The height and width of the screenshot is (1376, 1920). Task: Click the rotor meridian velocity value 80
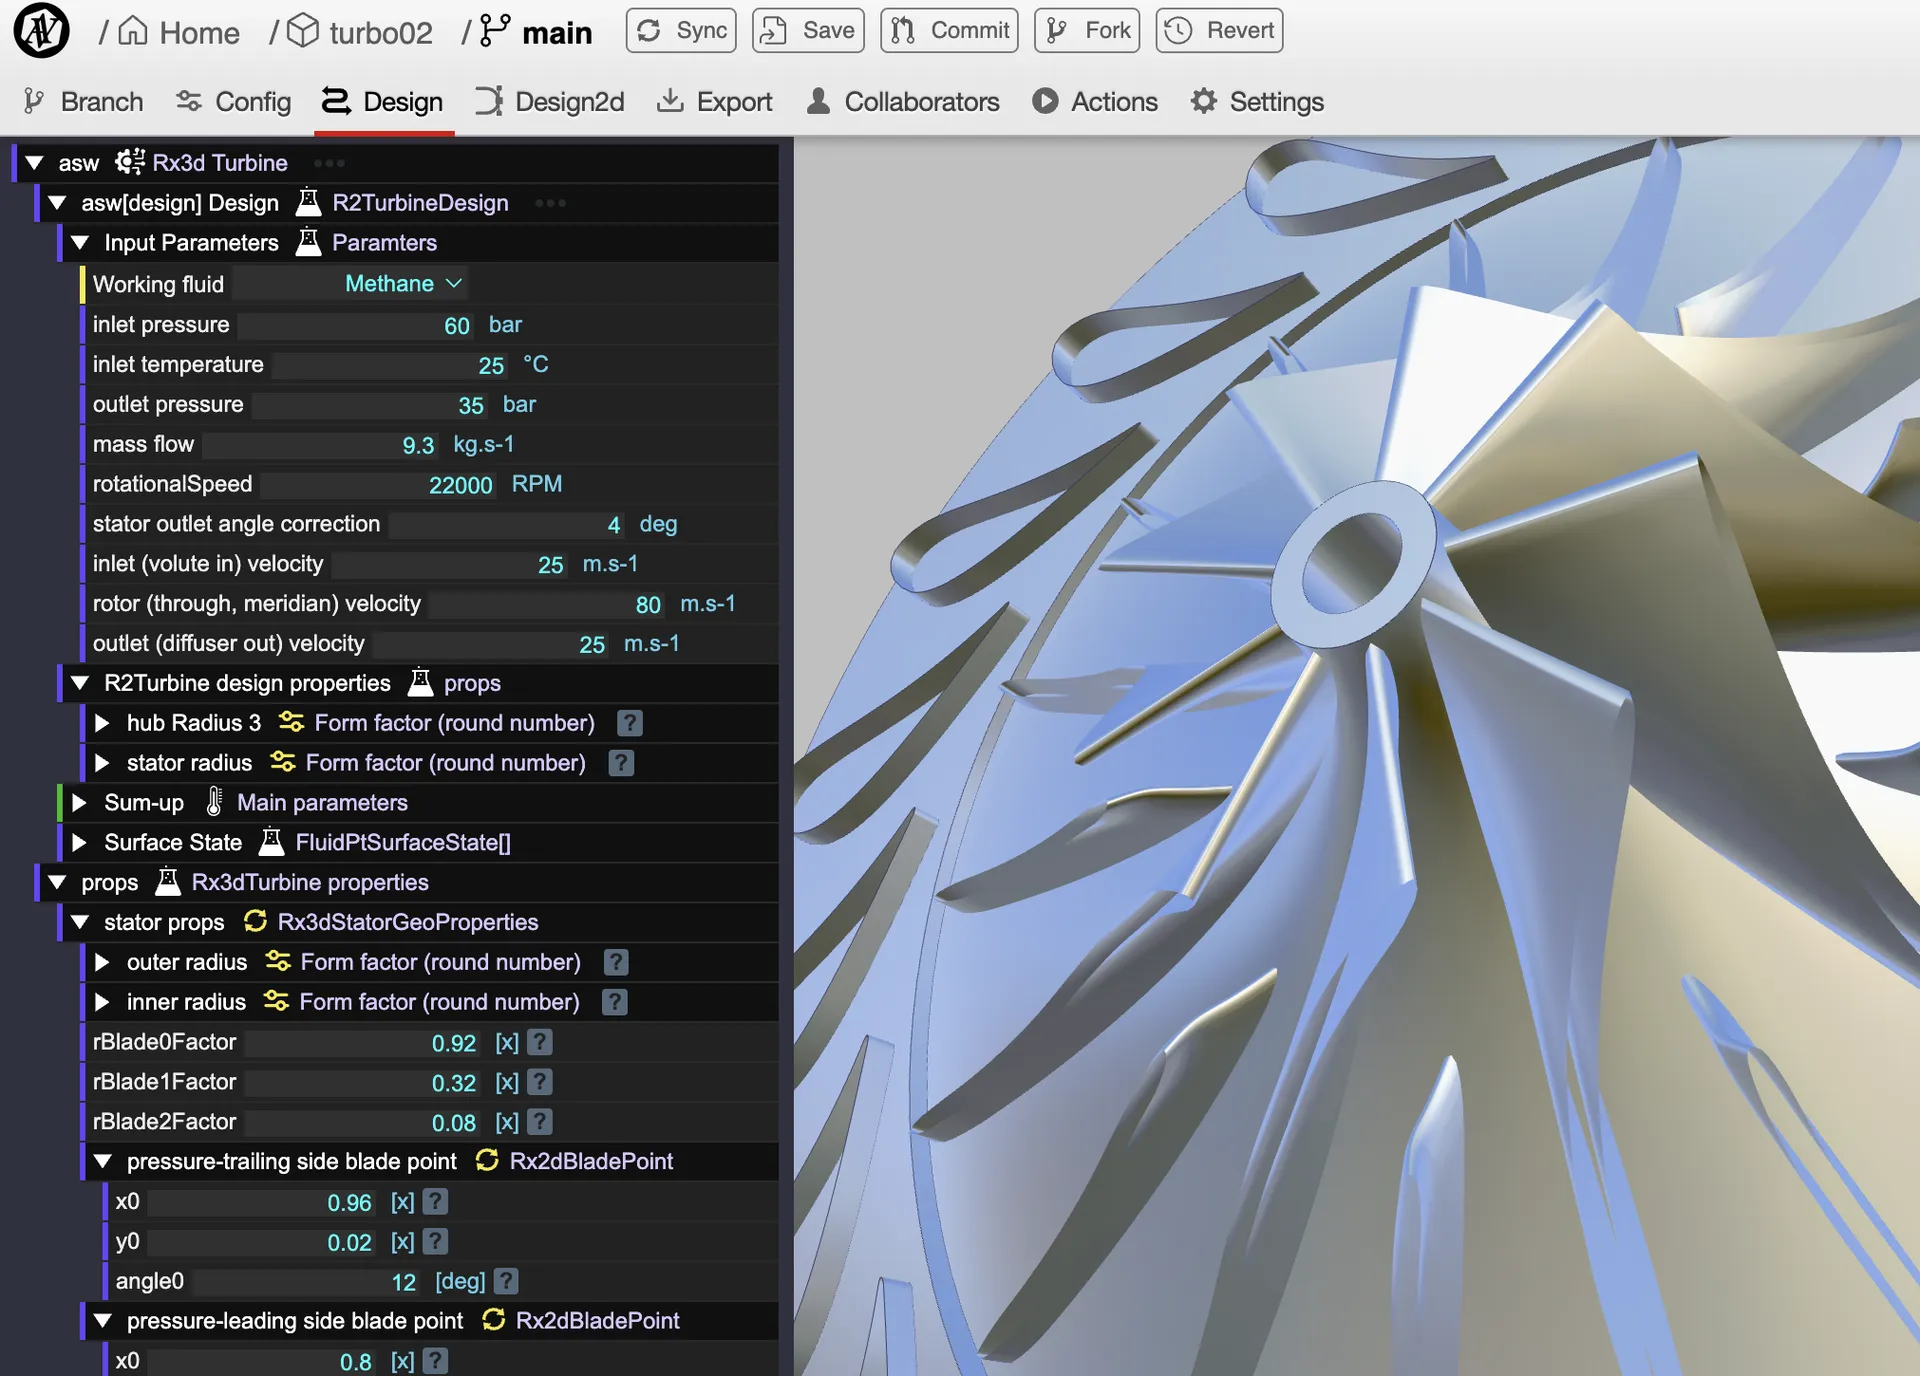pos(648,604)
